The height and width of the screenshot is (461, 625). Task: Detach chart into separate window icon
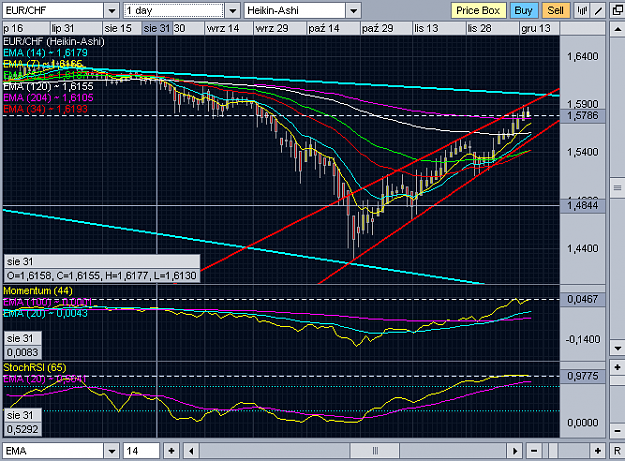point(617,10)
